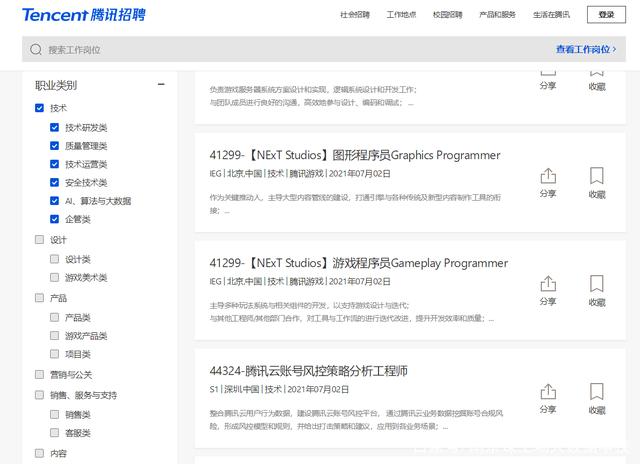
Task: Uncheck the 技术 category checkbox
Action: [40, 108]
